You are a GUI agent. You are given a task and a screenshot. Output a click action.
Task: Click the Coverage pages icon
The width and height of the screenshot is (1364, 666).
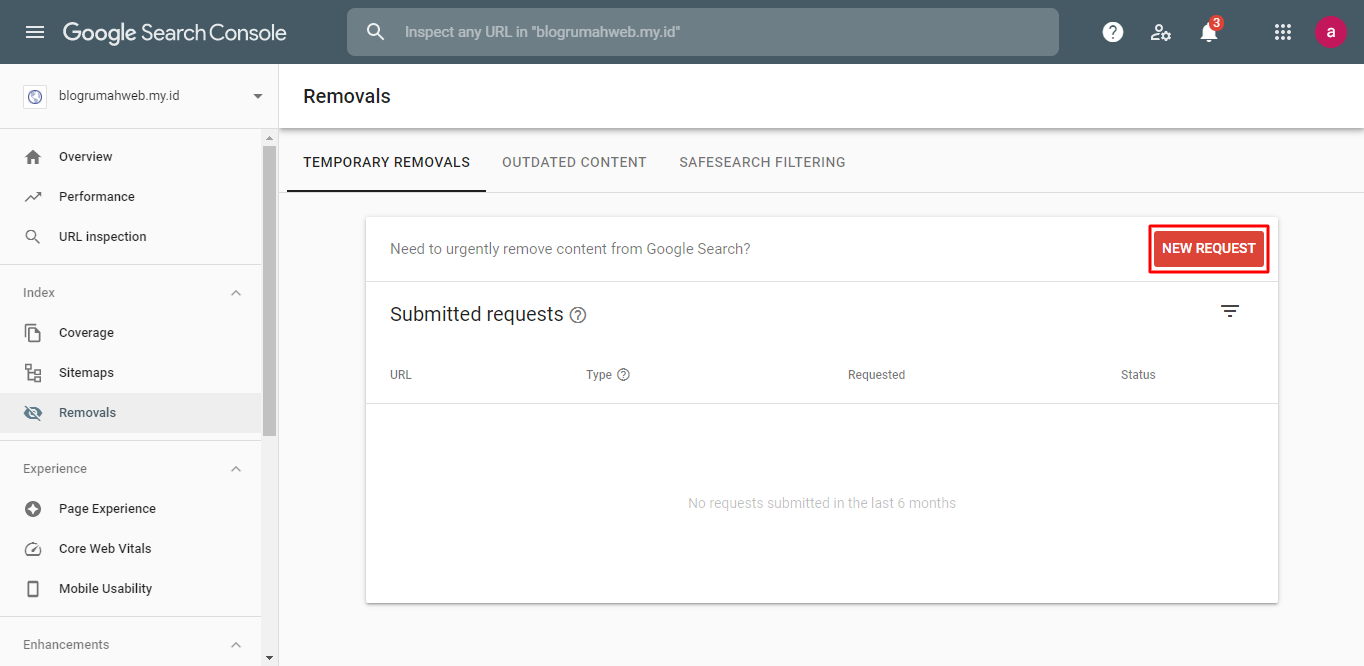(33, 333)
